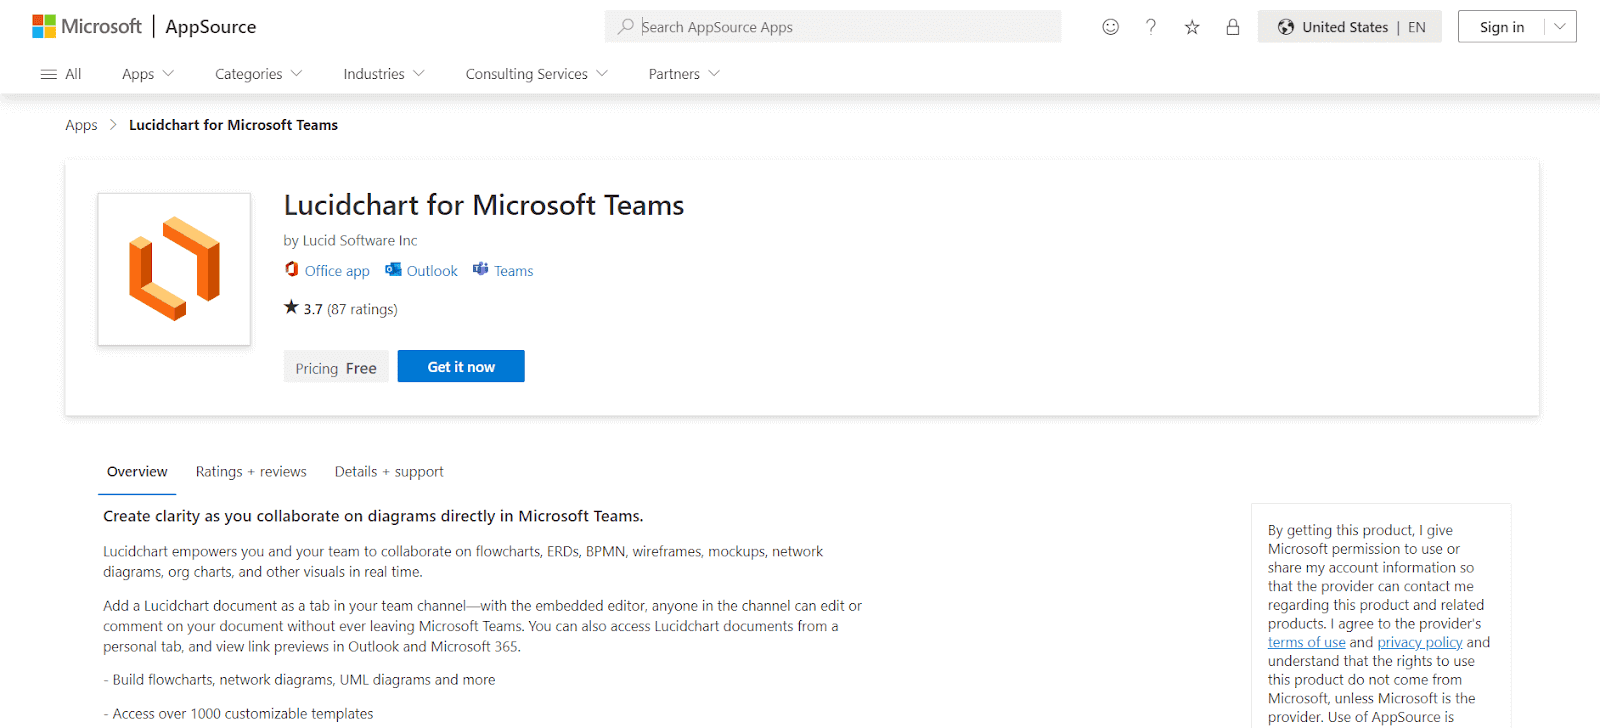Open the 87 ratings text
The height and width of the screenshot is (728, 1600).
(x=362, y=309)
